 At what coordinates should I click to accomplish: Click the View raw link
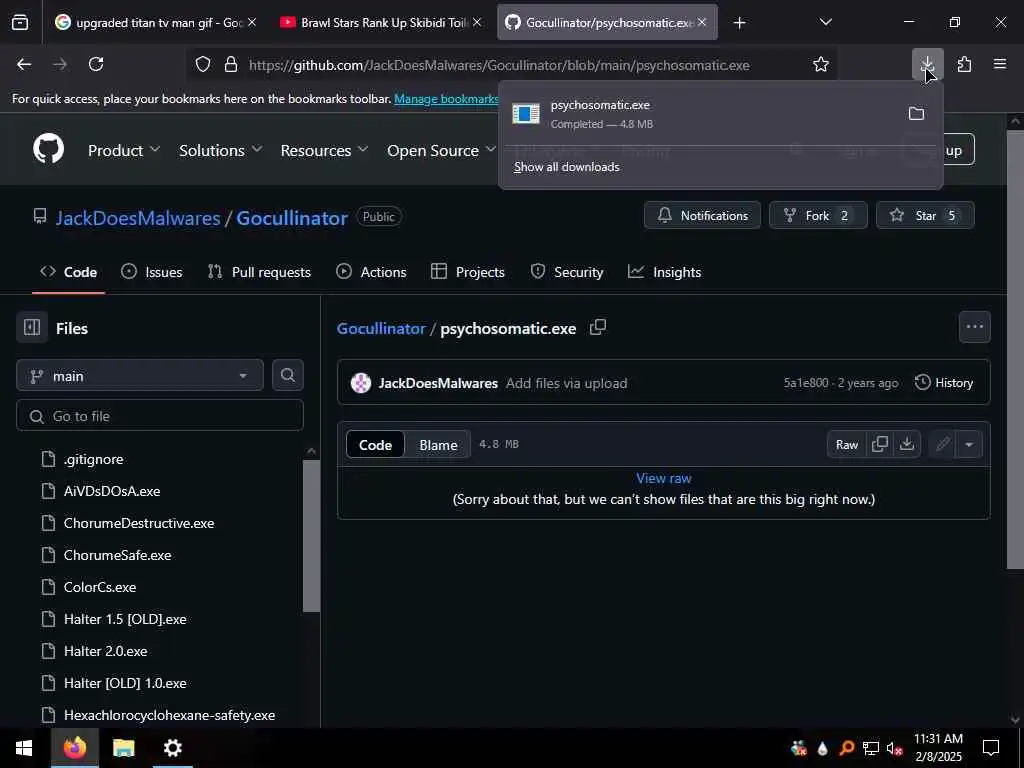tap(664, 478)
